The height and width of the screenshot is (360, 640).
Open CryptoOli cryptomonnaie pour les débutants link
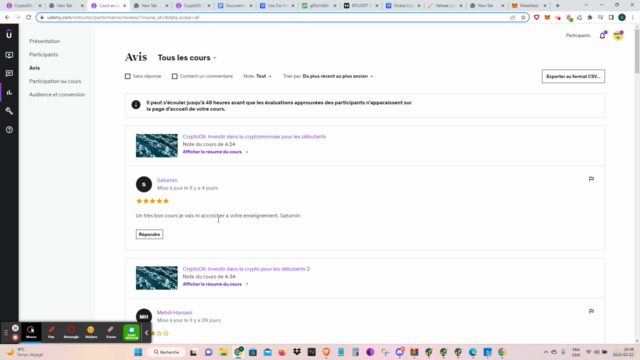pyautogui.click(x=254, y=137)
